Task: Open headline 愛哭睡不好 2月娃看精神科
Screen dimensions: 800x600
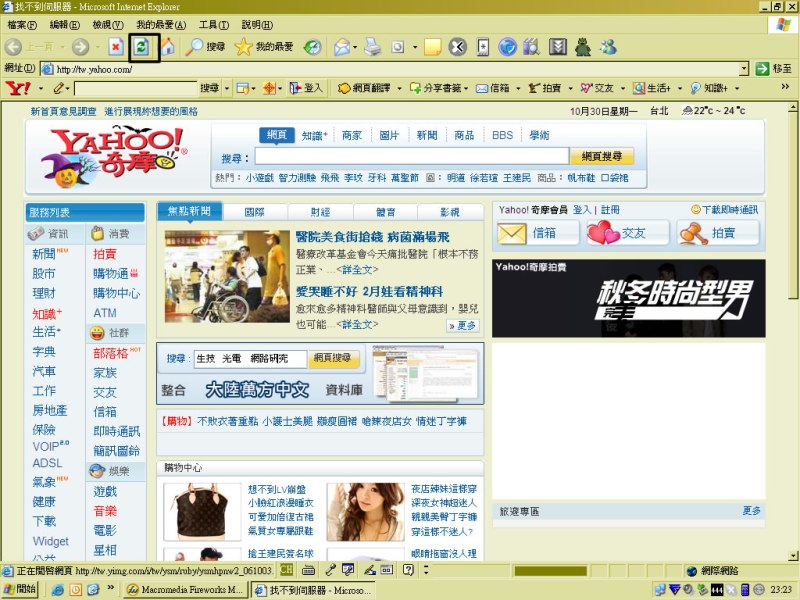Action: pyautogui.click(x=369, y=291)
